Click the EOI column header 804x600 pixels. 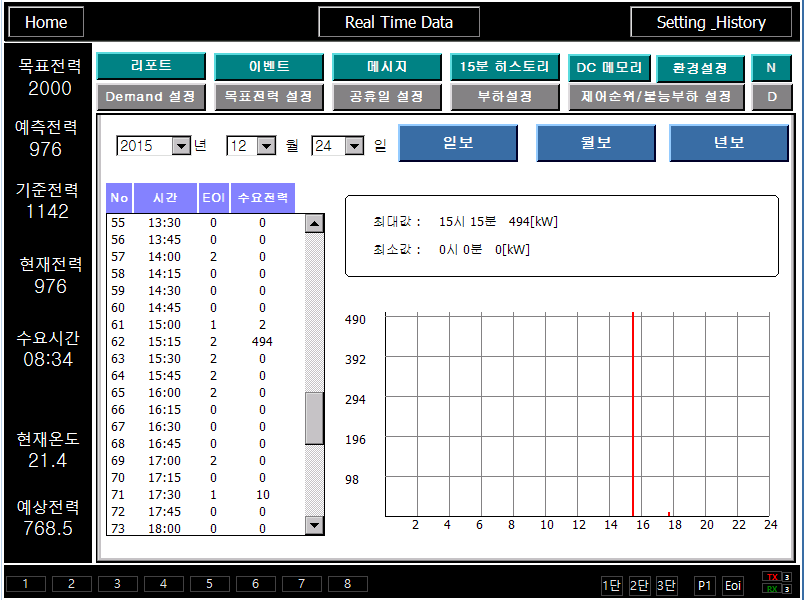[x=214, y=198]
